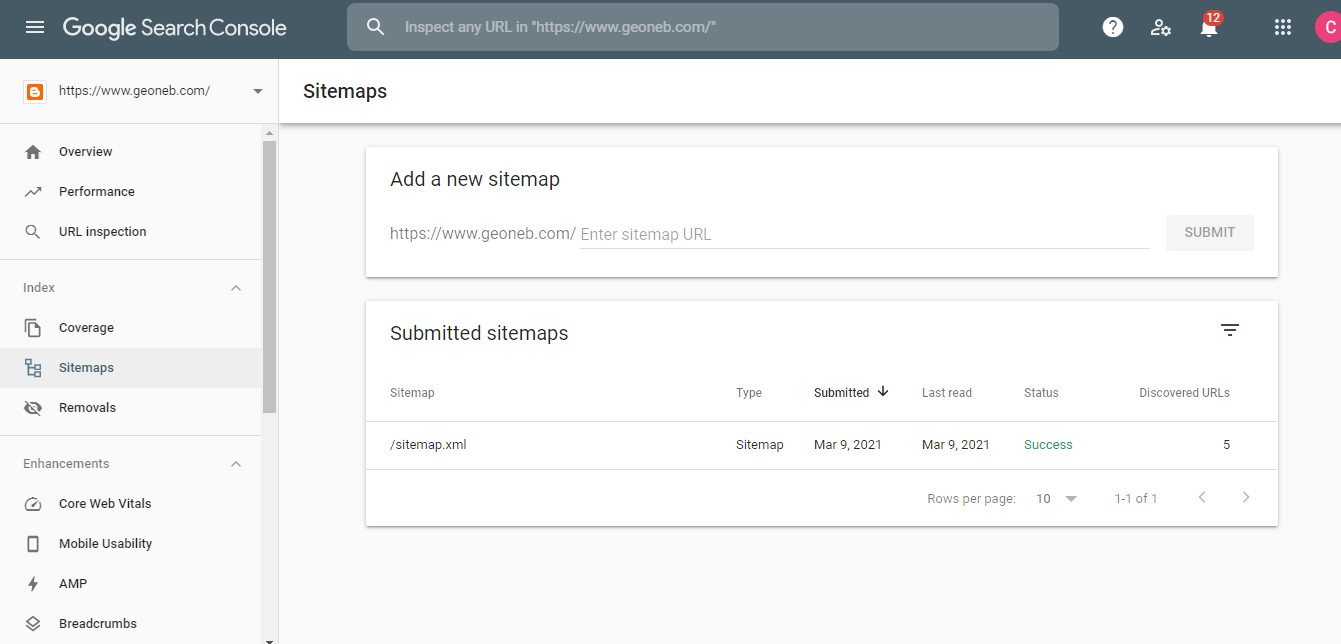Viewport: 1341px width, 644px height.
Task: Collapse the Enhancements section
Action: click(x=236, y=464)
